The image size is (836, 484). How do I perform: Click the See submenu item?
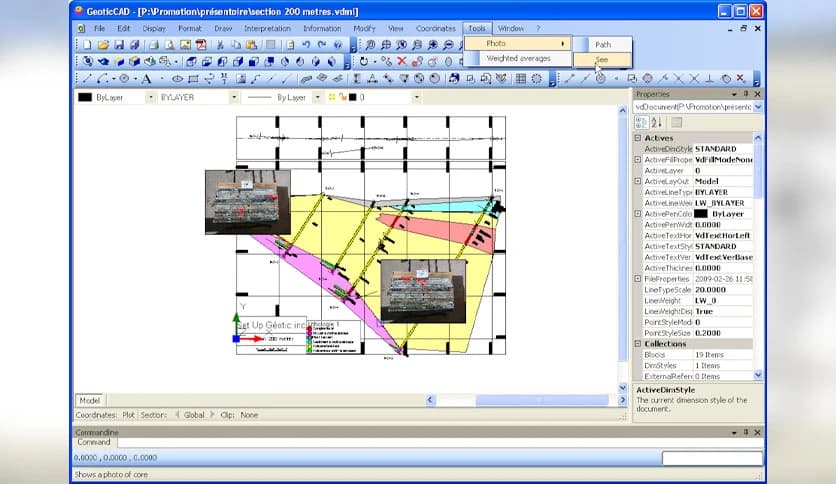(x=603, y=60)
